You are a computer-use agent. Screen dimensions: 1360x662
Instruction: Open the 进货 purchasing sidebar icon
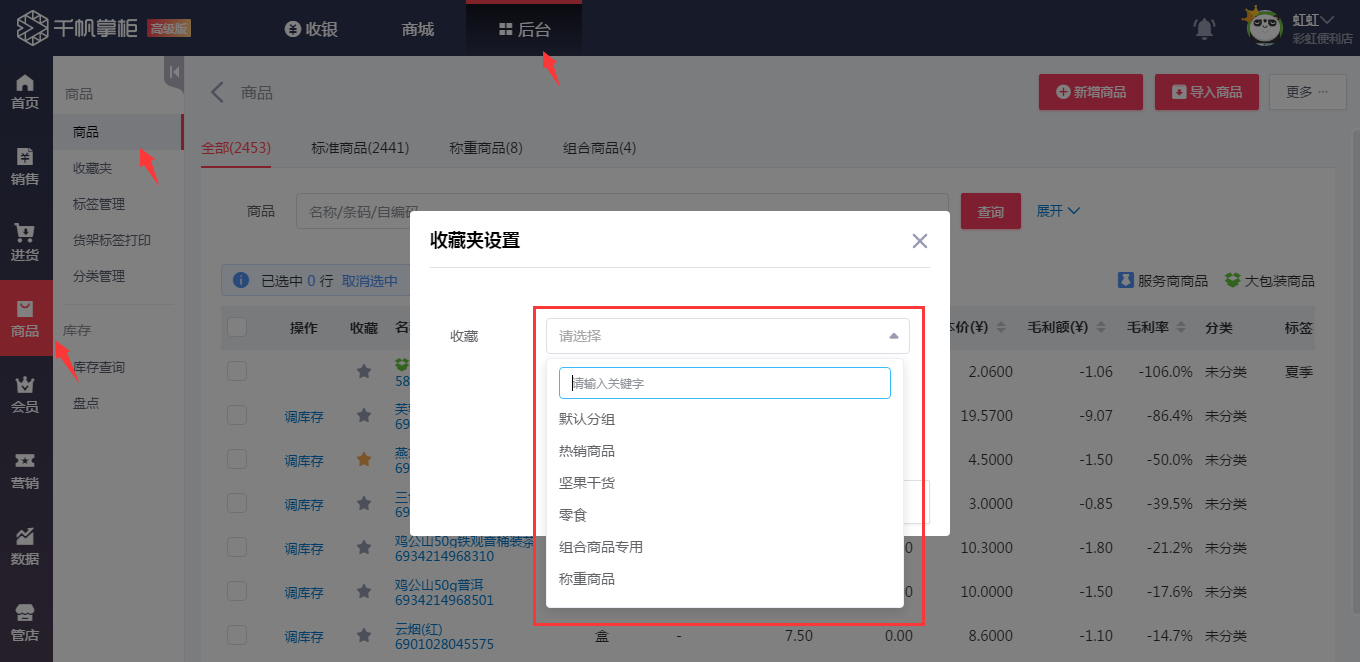[26, 240]
